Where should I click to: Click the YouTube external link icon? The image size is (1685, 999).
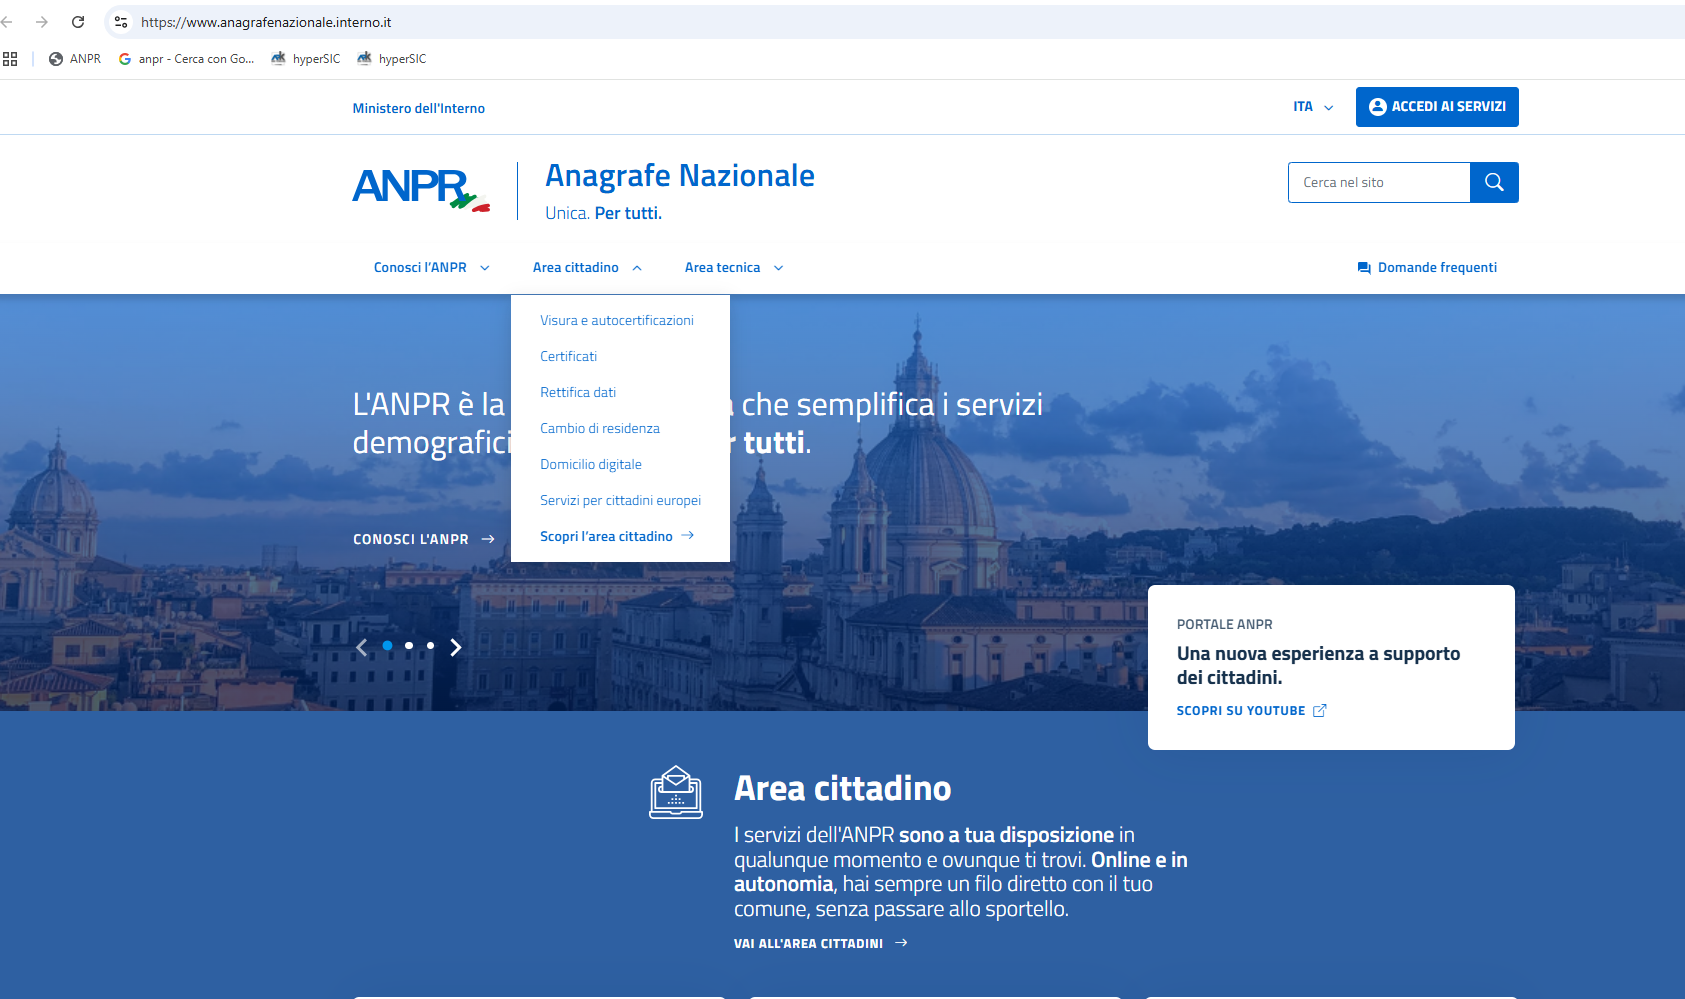pos(1320,710)
